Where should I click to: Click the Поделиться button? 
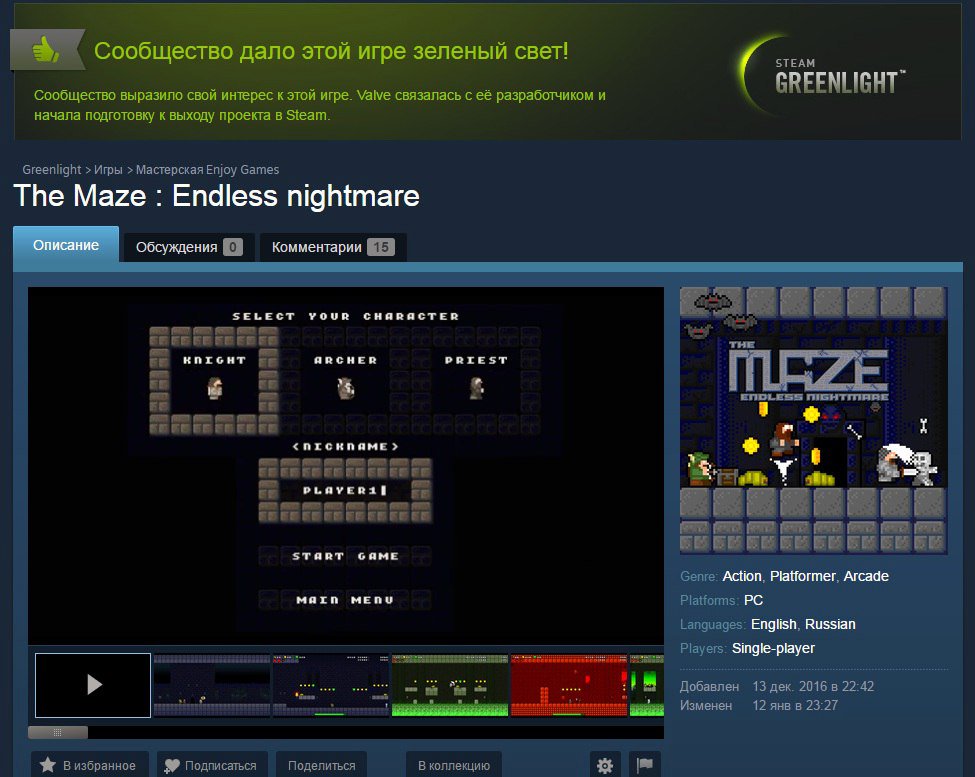321,765
